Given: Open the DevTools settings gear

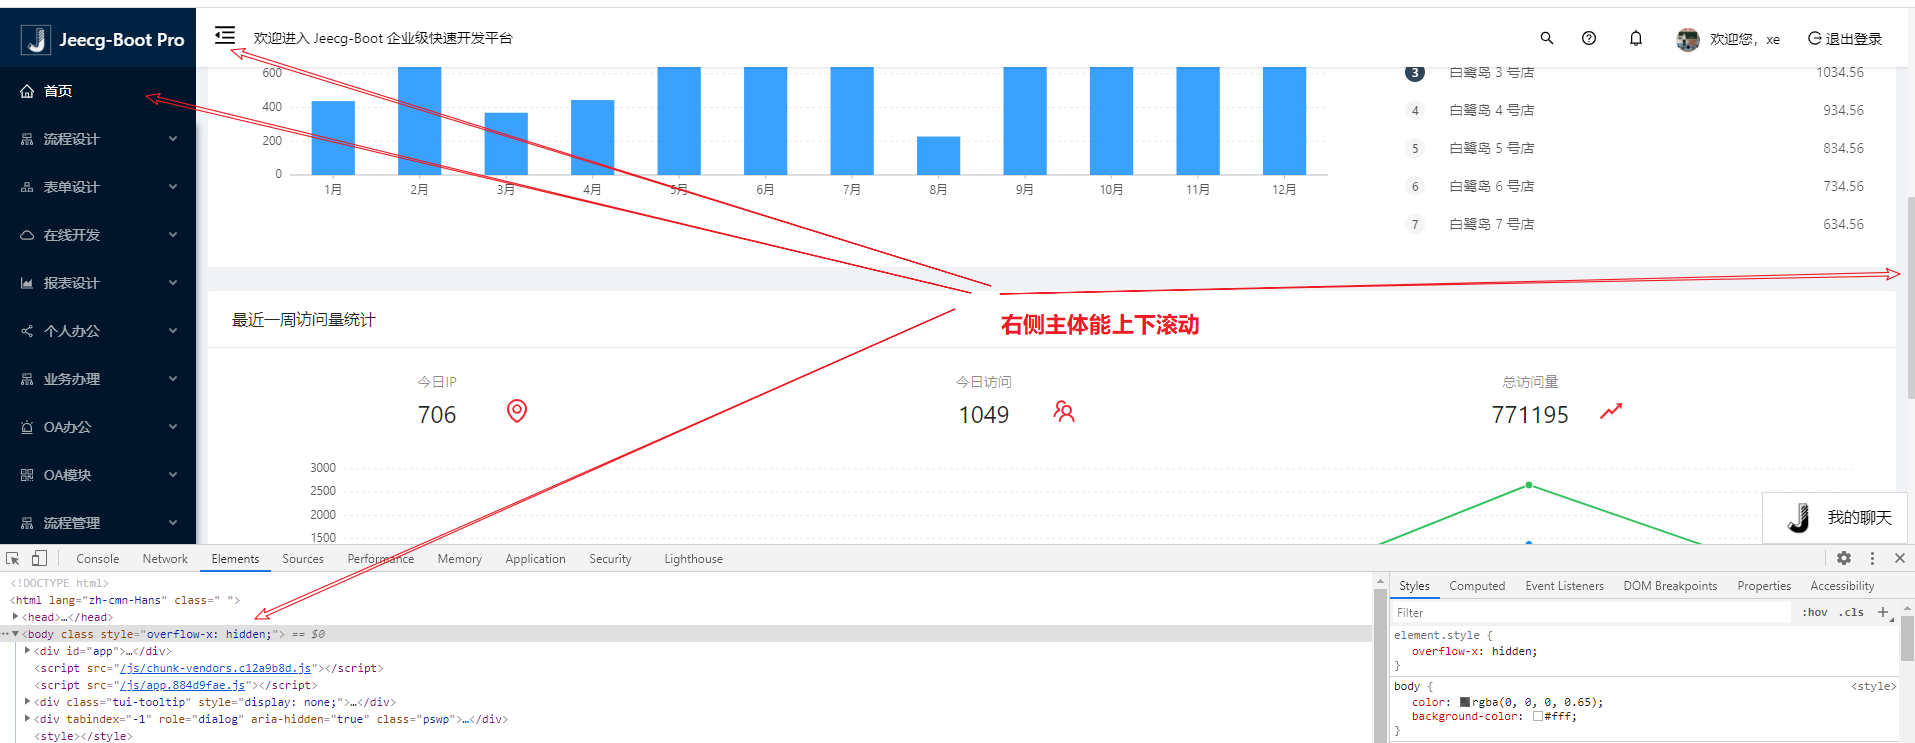Looking at the screenshot, I should coord(1844,558).
